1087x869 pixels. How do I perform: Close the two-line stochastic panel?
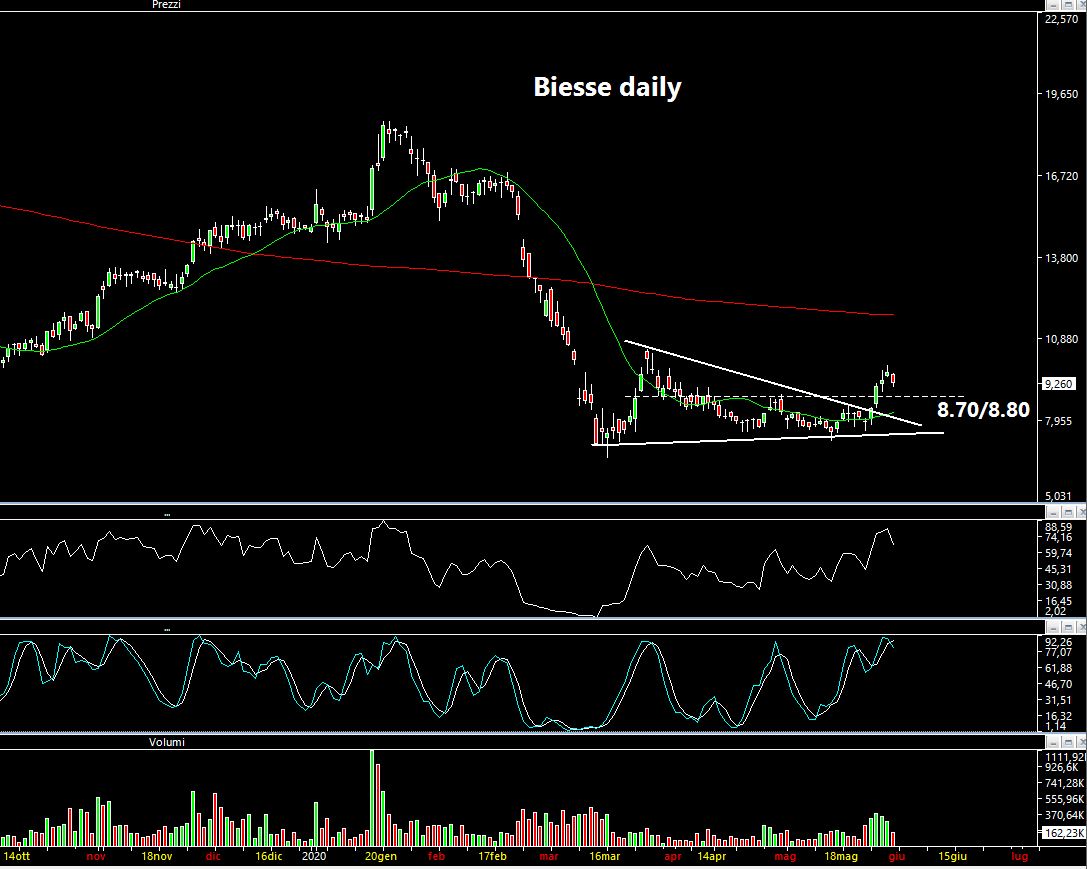tap(1080, 628)
